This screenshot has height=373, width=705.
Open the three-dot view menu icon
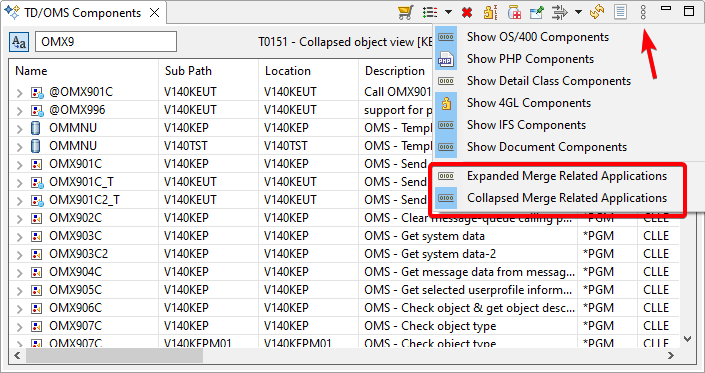(643, 12)
